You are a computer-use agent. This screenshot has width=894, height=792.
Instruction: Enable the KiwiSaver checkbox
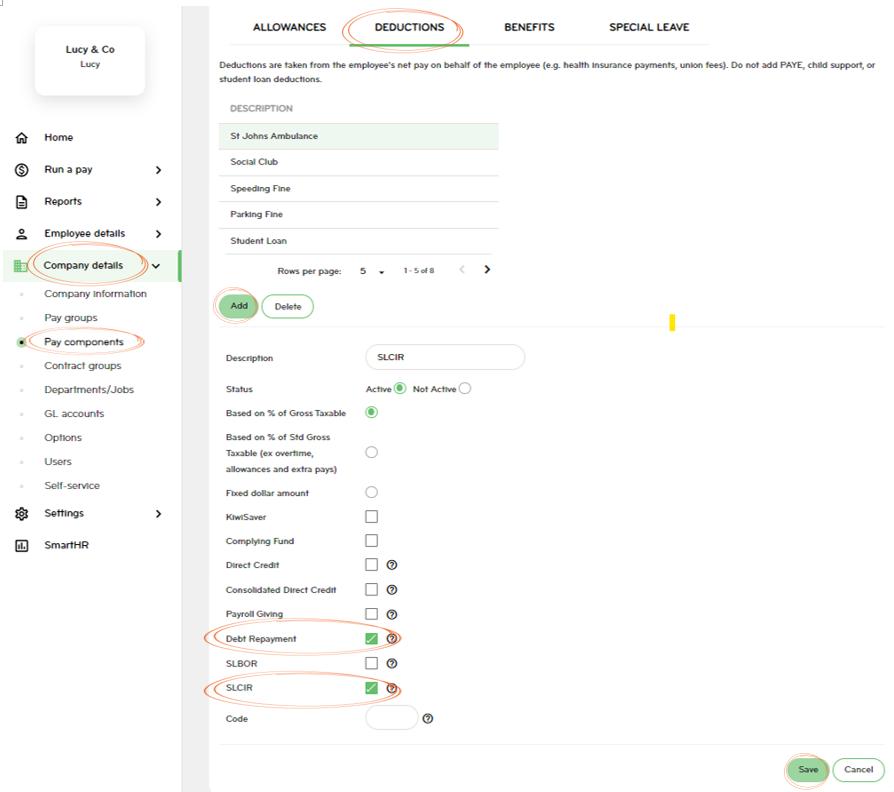click(371, 517)
